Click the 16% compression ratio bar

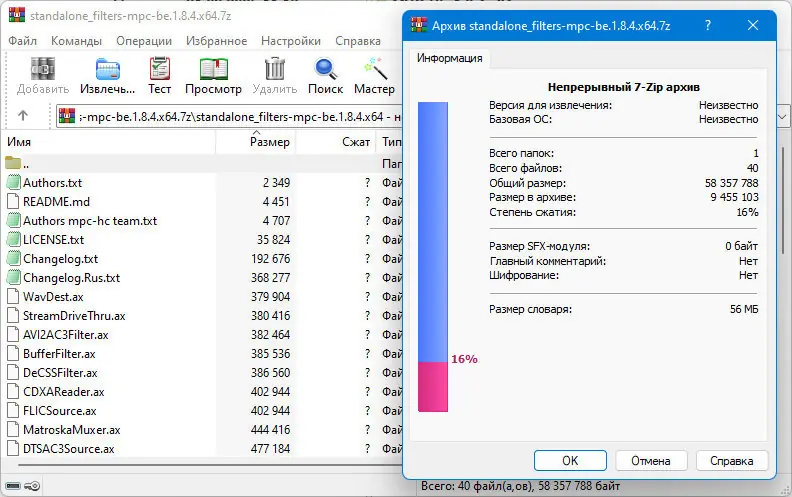point(433,257)
